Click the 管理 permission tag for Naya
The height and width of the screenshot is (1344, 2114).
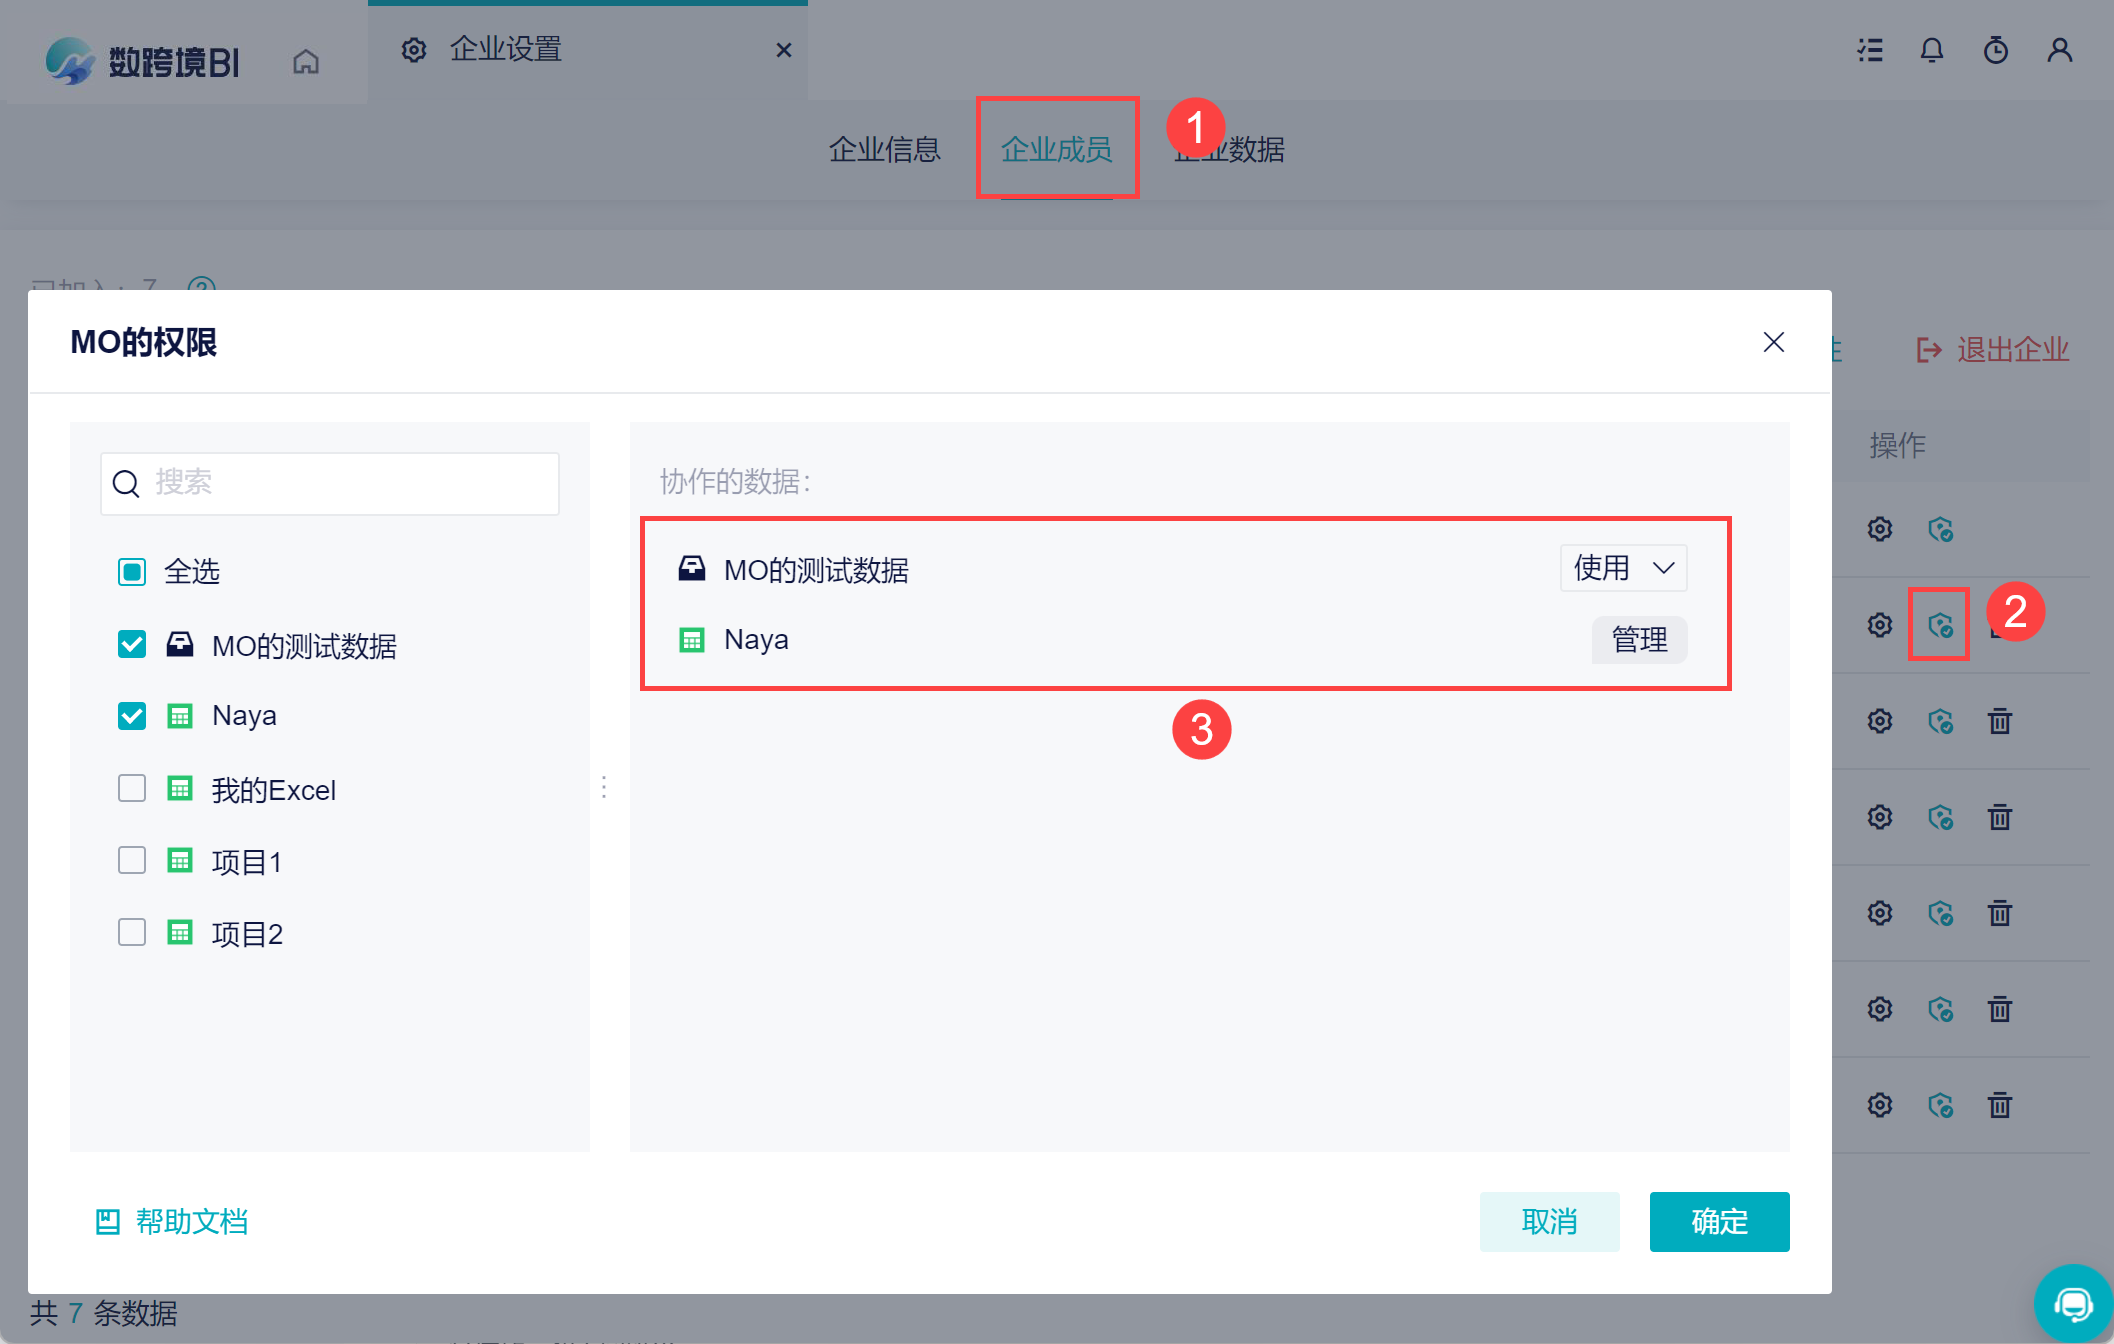(x=1640, y=640)
